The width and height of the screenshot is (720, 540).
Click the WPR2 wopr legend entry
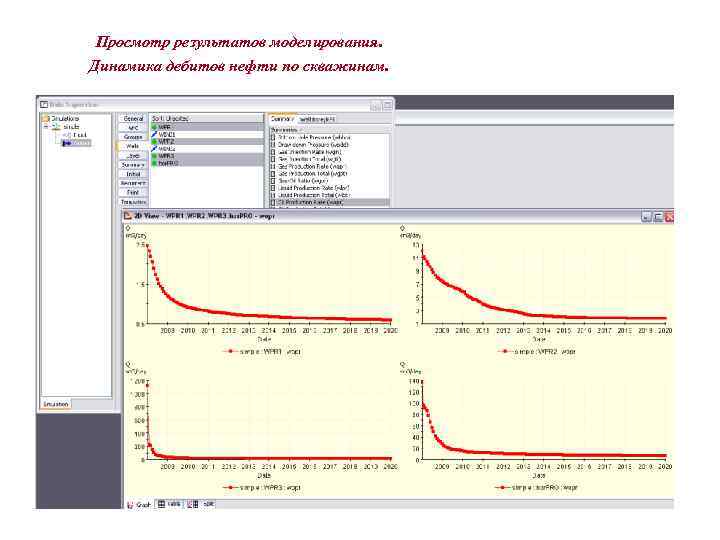(x=536, y=351)
